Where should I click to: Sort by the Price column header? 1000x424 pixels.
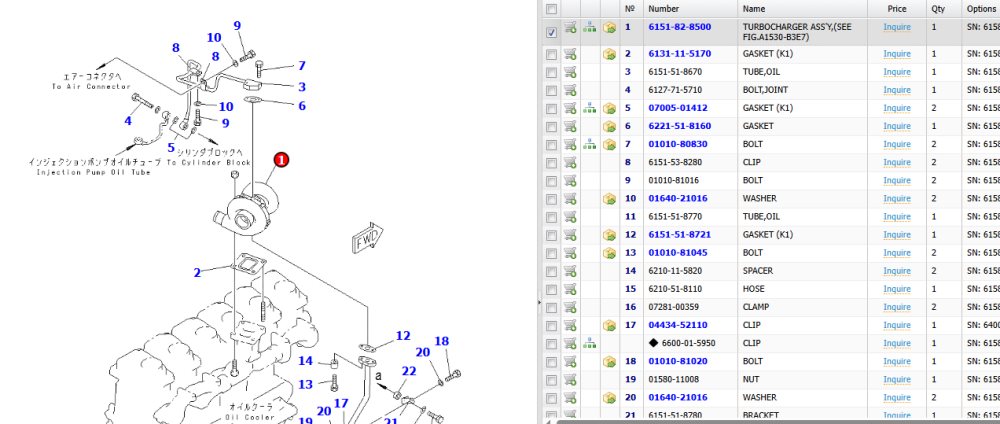897,9
